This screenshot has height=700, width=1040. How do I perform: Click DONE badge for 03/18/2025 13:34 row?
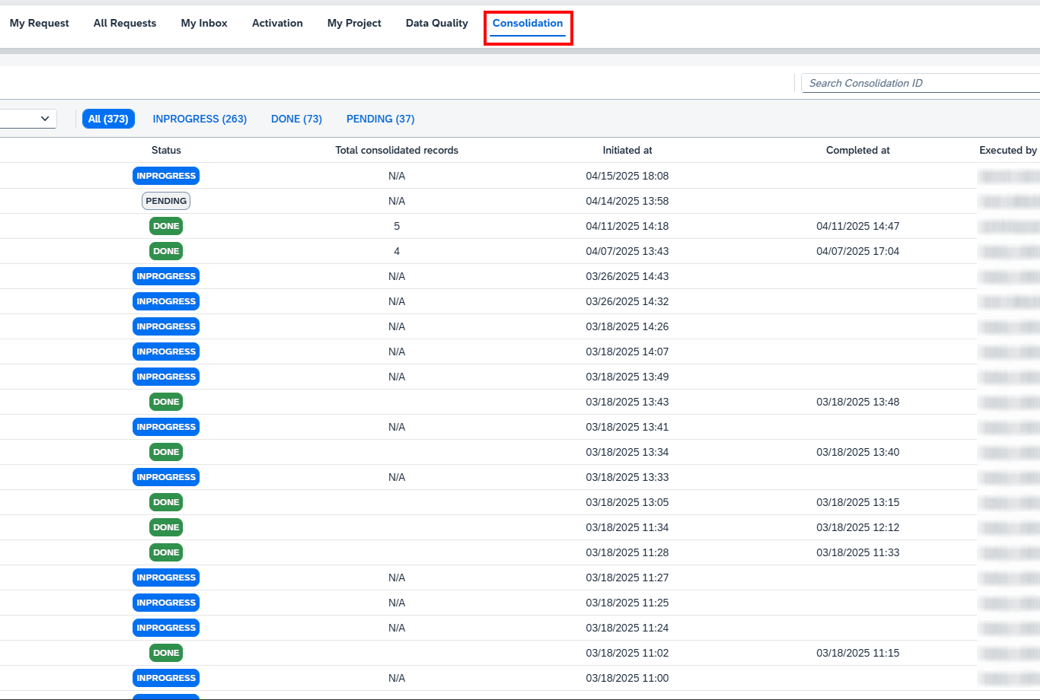coord(166,452)
